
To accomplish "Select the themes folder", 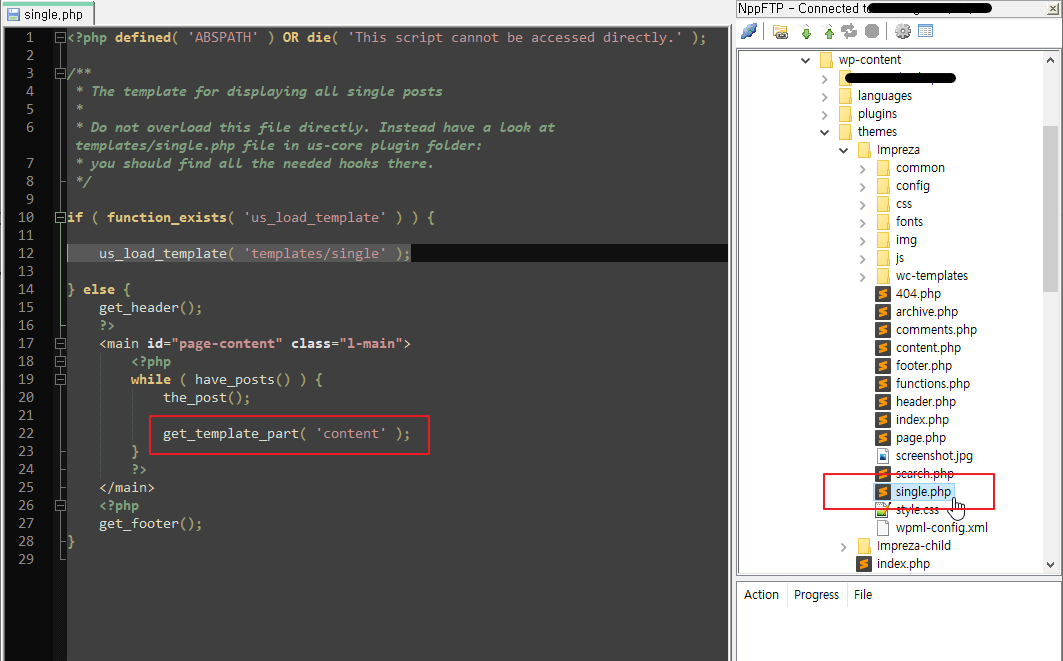I will click(877, 132).
